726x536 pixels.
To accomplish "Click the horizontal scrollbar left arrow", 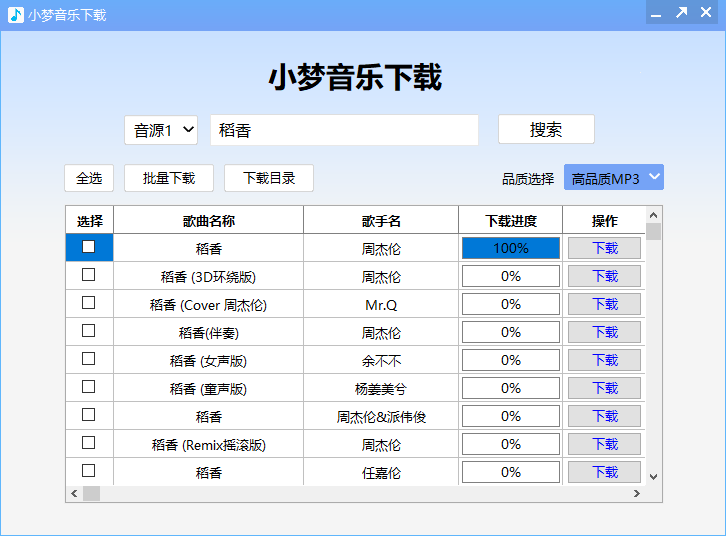I will [74, 494].
